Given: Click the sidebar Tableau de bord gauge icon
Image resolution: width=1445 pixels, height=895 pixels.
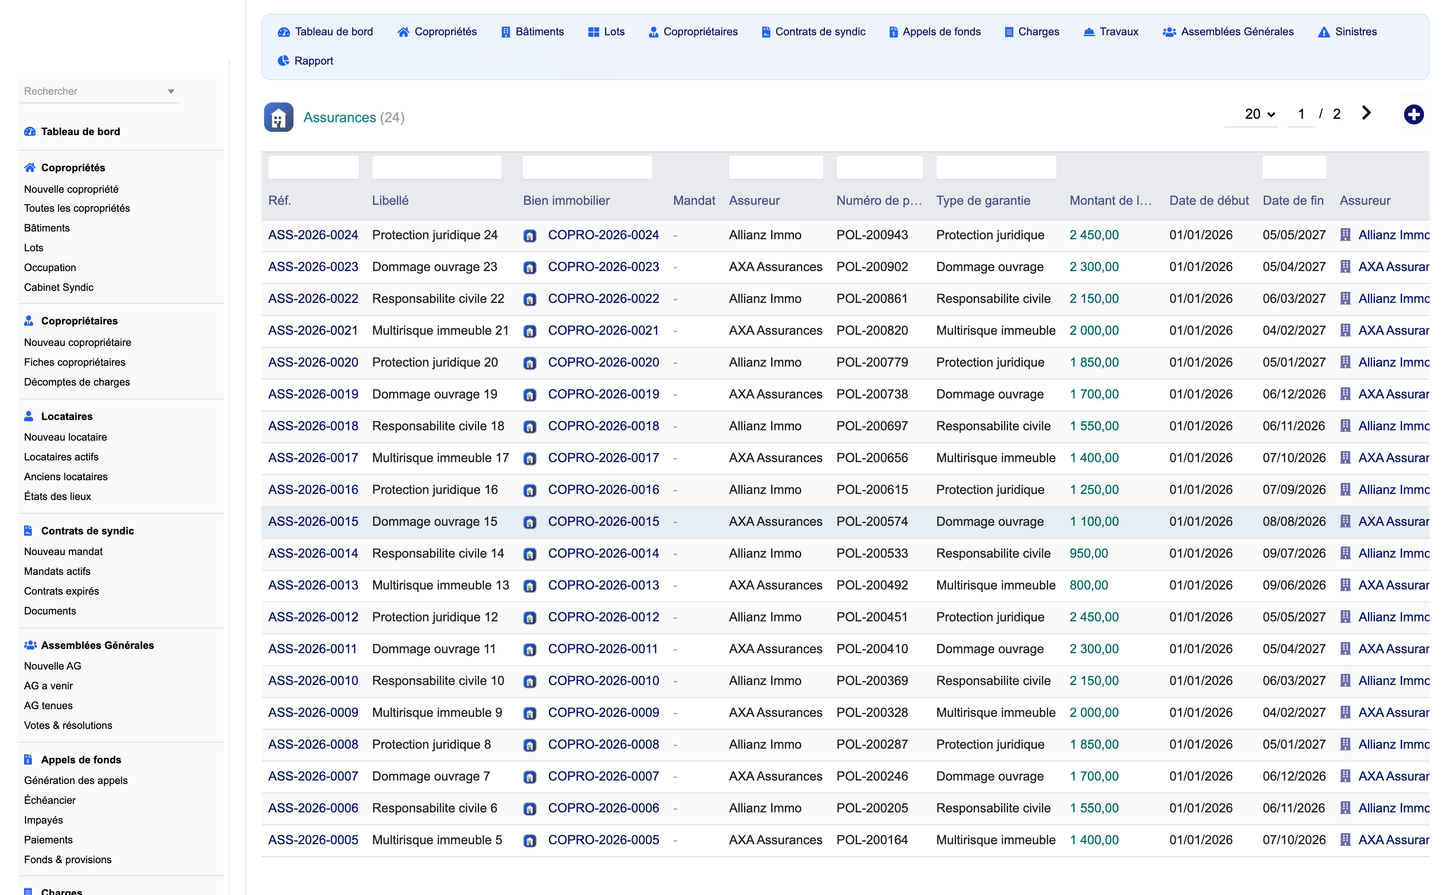Looking at the screenshot, I should [30, 132].
